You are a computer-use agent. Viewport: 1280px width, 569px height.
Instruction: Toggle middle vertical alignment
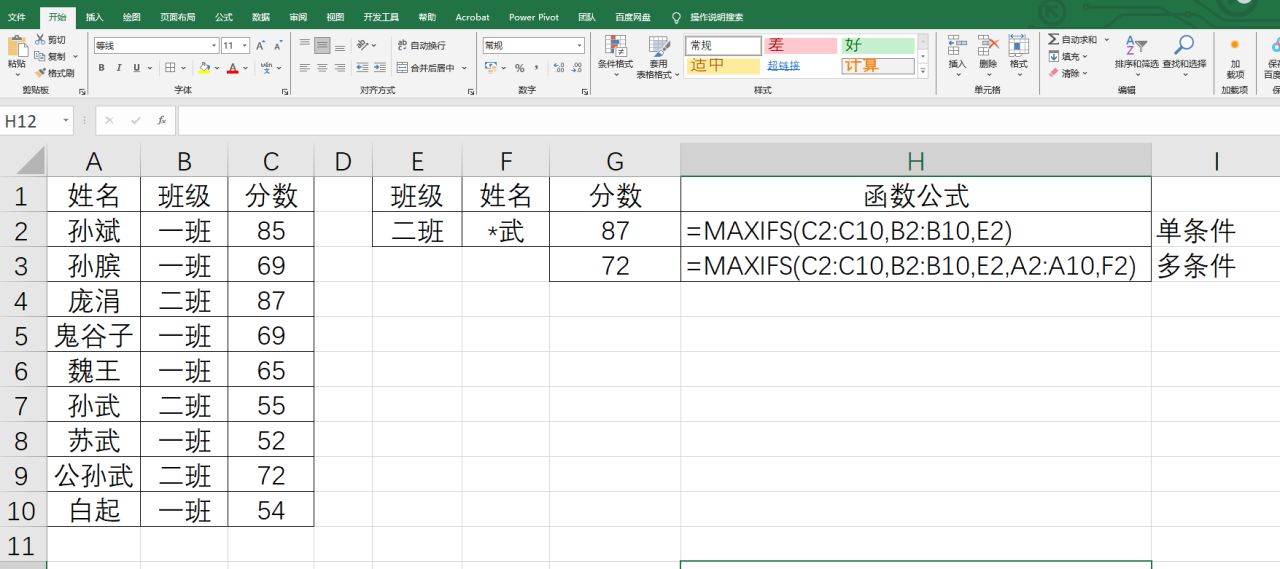322,46
